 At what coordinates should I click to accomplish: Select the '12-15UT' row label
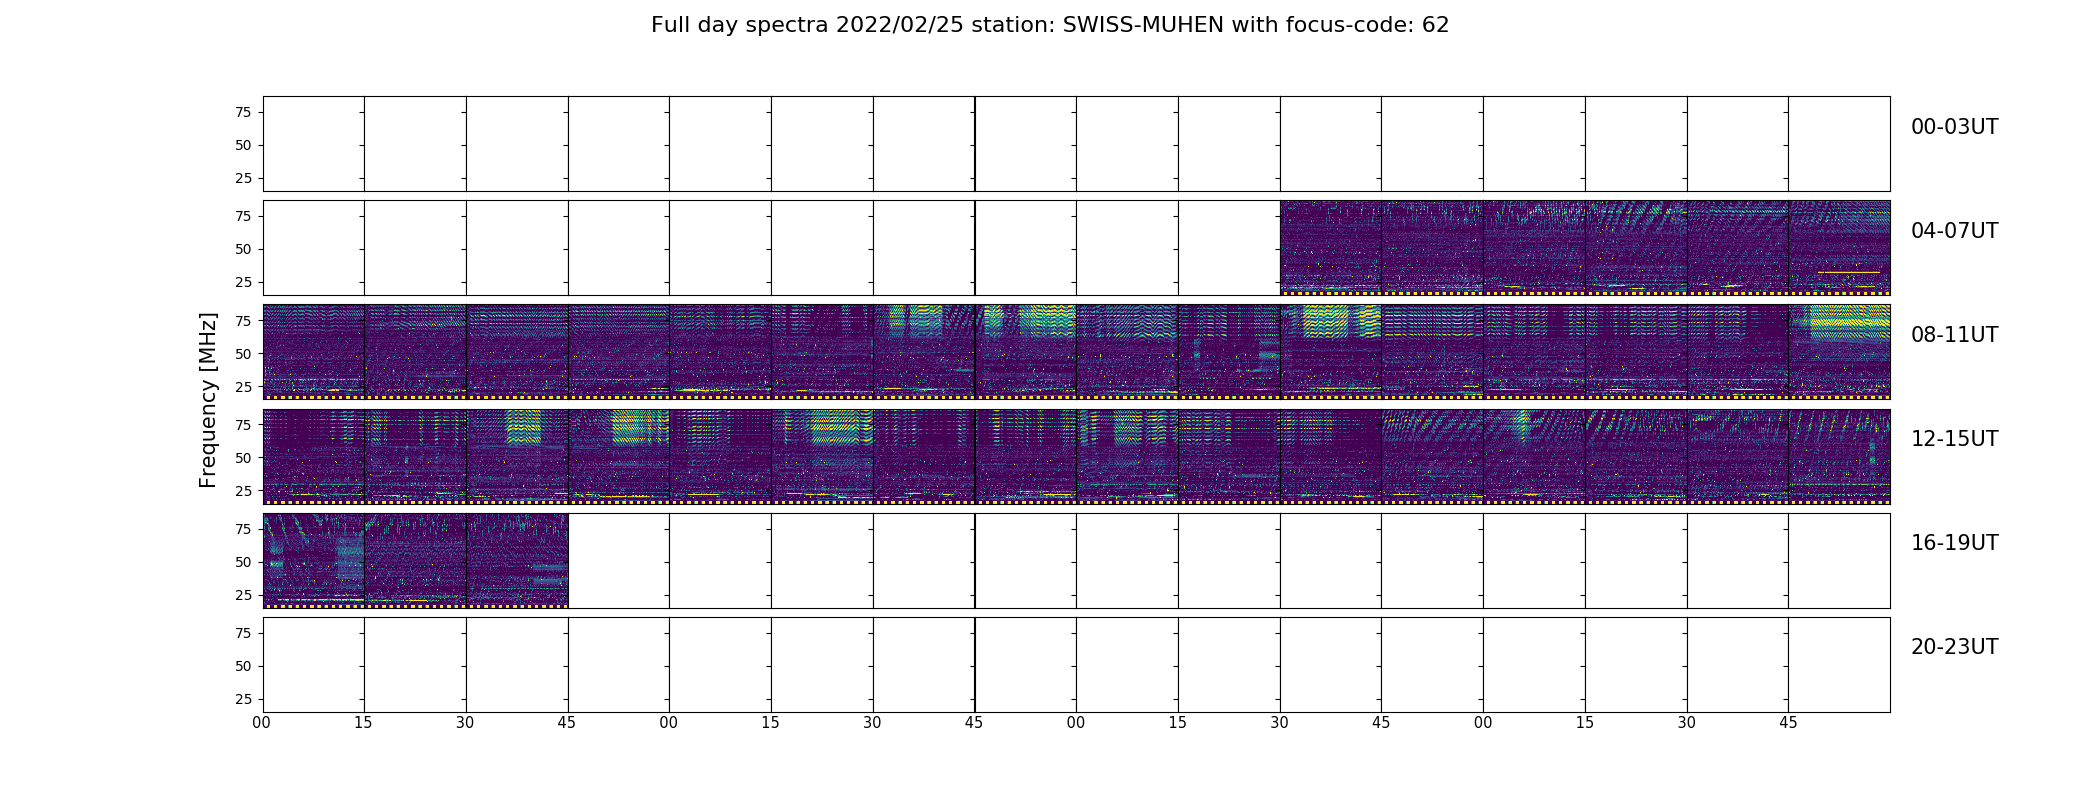(1954, 439)
